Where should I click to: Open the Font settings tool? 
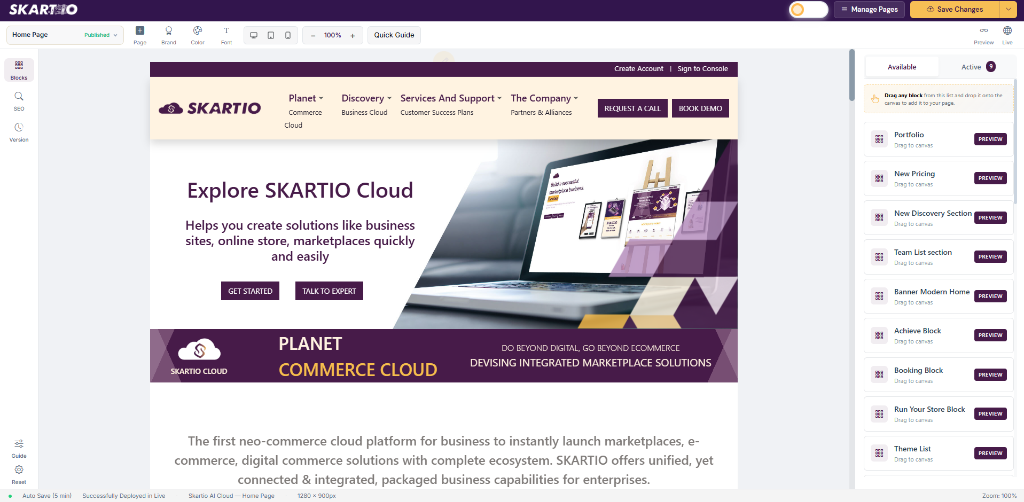(226, 35)
